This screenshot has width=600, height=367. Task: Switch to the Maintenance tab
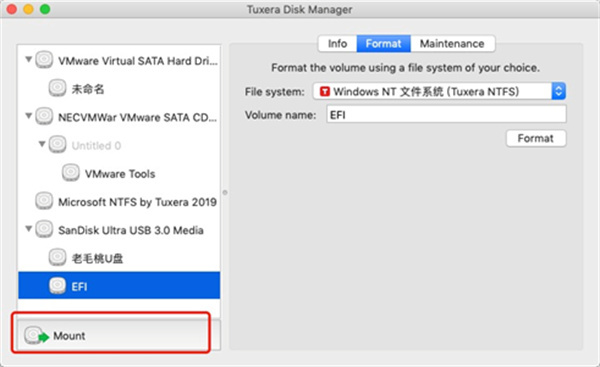click(452, 44)
